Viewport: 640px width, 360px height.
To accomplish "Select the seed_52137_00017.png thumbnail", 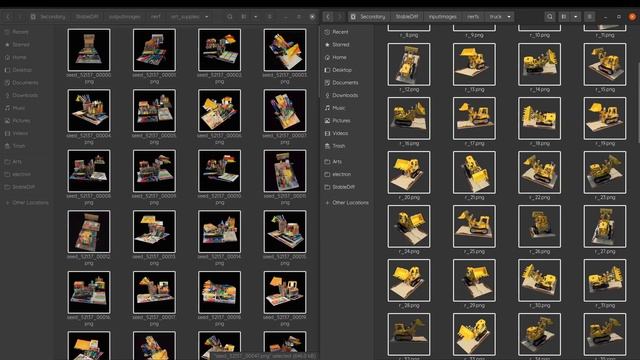I will [x=154, y=292].
